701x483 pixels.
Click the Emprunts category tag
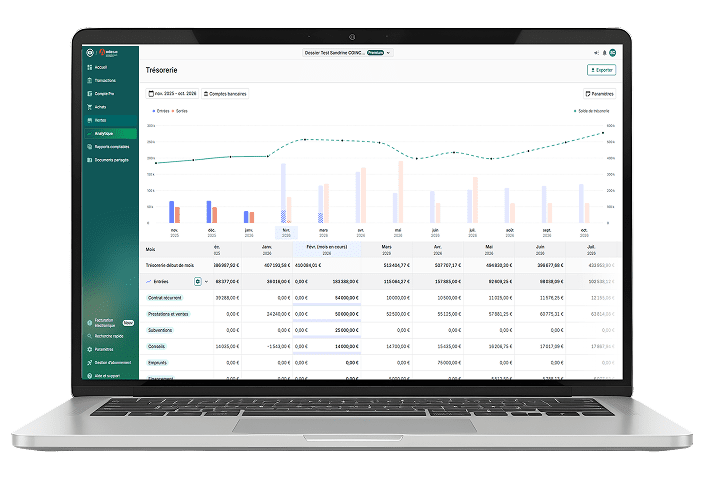click(x=157, y=363)
